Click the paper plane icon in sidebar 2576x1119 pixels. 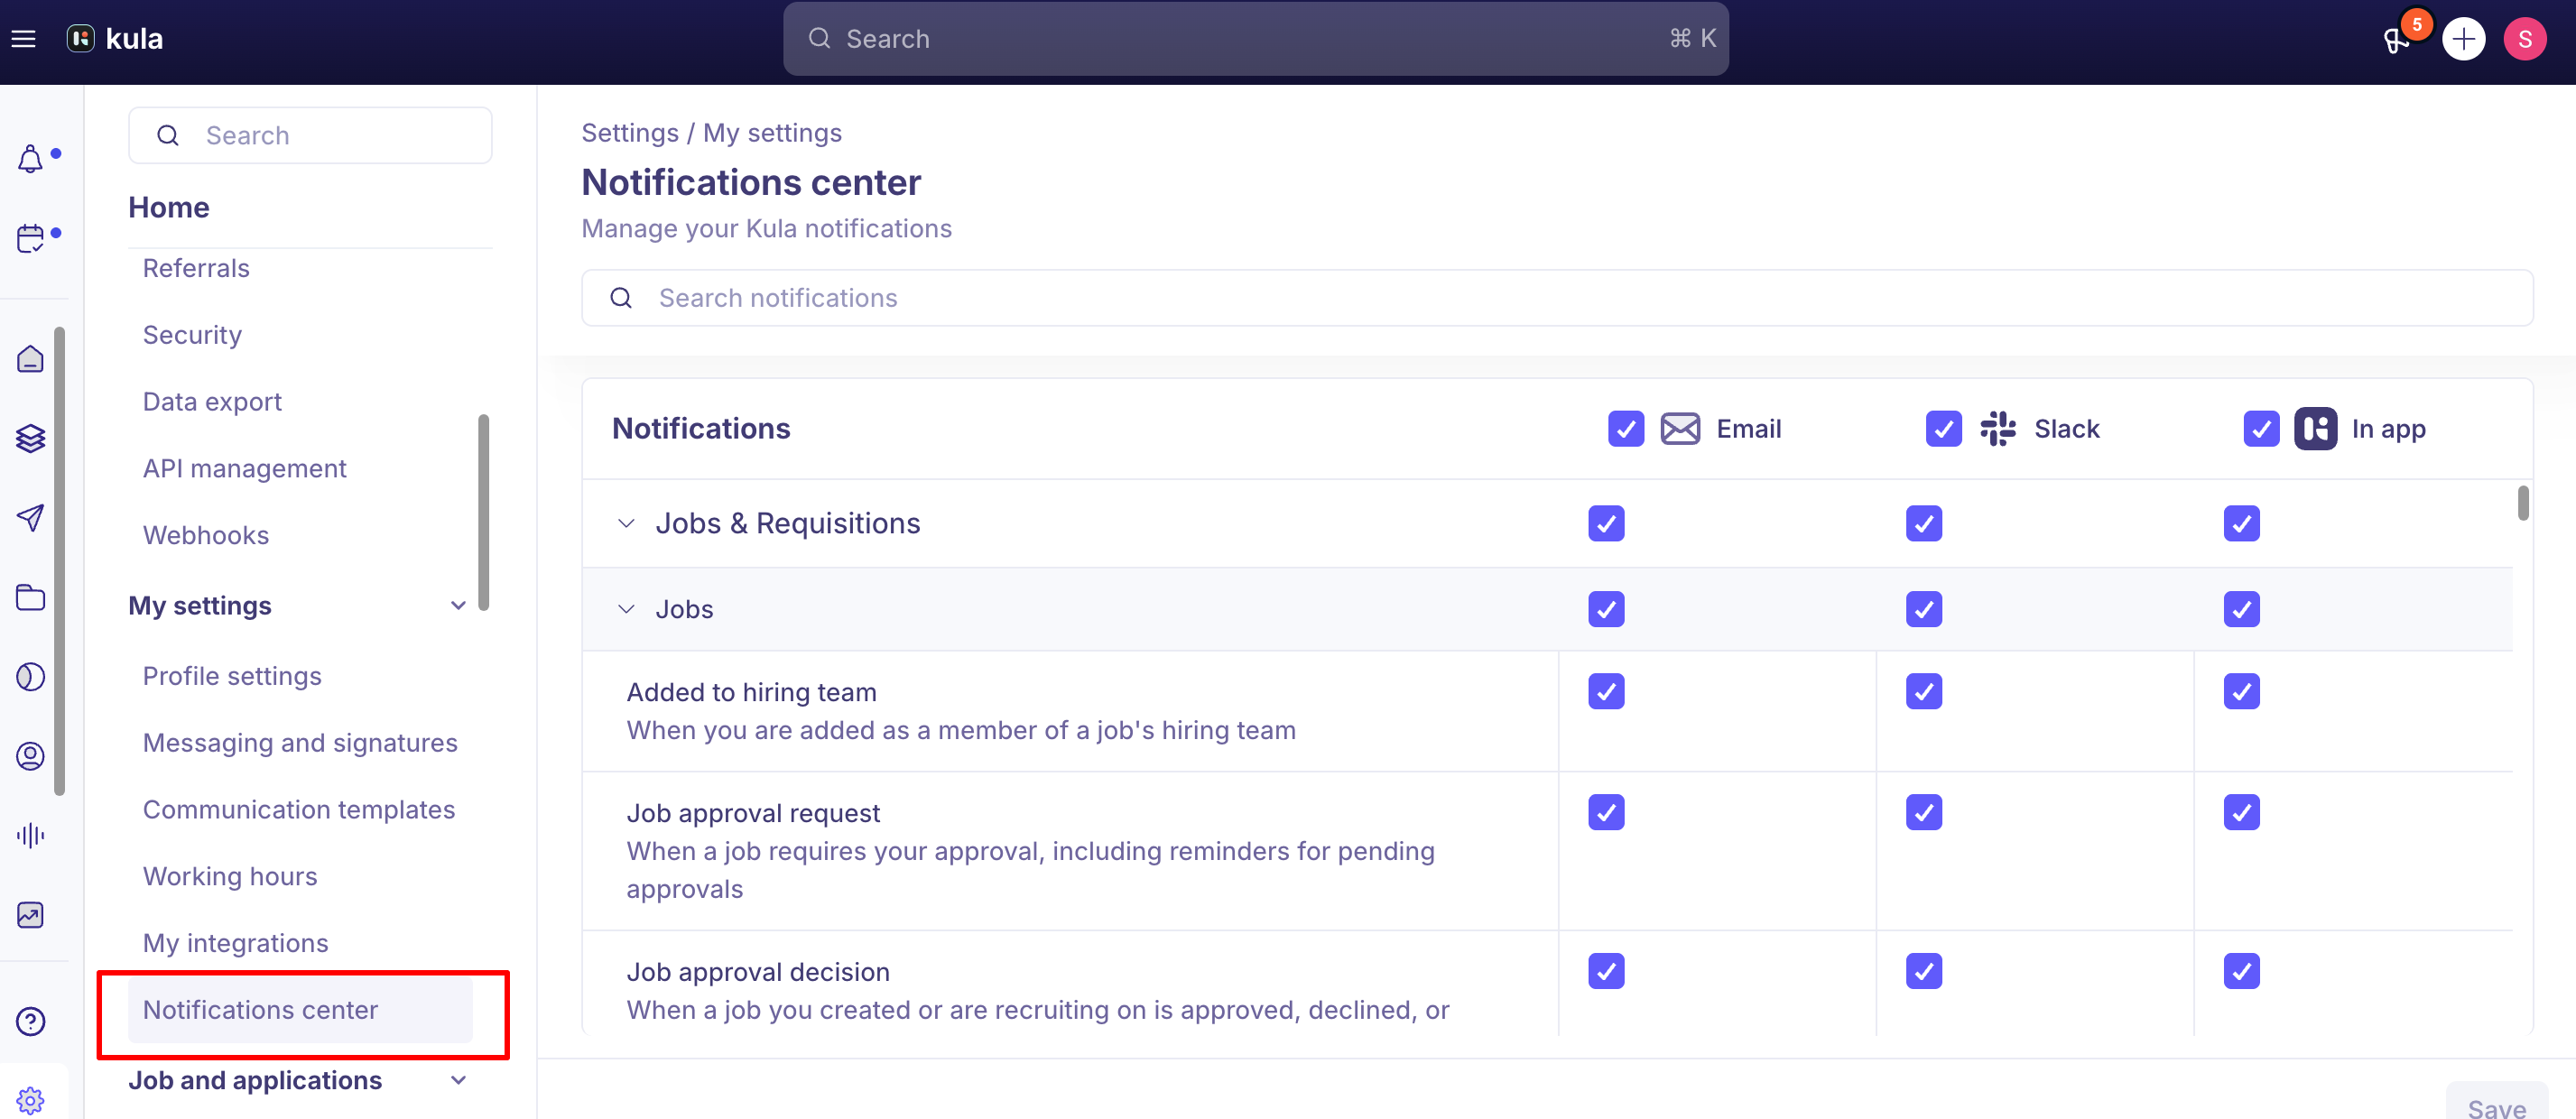pyautogui.click(x=31, y=517)
